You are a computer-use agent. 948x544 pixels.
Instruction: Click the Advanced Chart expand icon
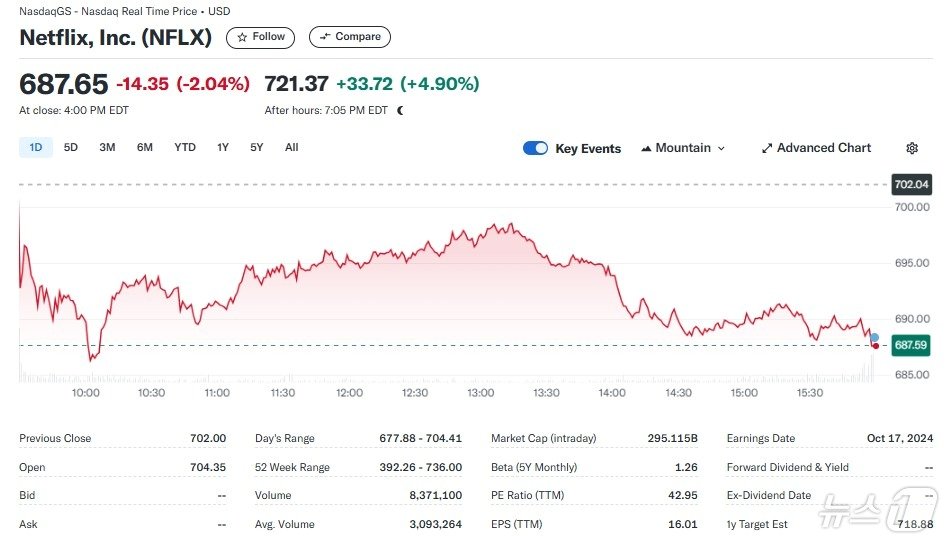tap(767, 148)
